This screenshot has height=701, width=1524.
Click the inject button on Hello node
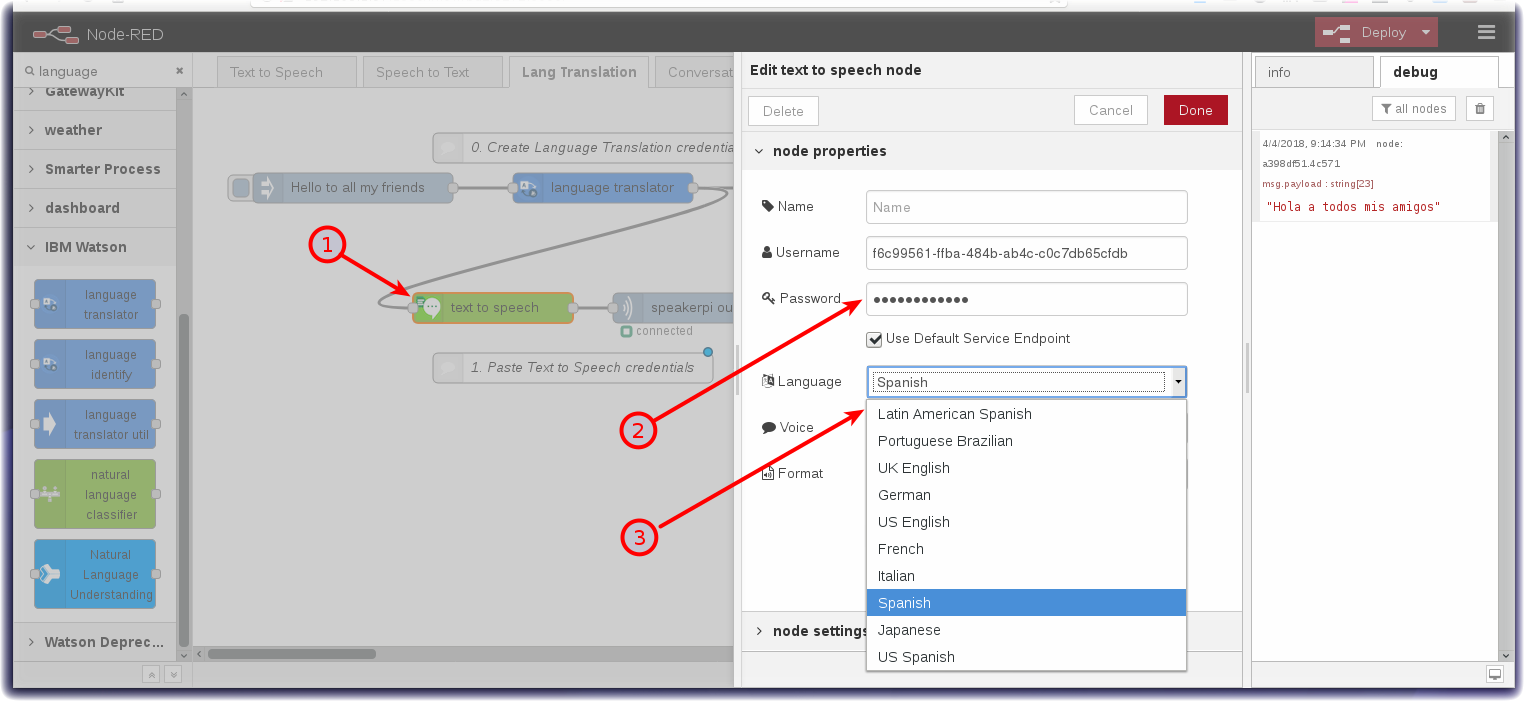pyautogui.click(x=240, y=187)
